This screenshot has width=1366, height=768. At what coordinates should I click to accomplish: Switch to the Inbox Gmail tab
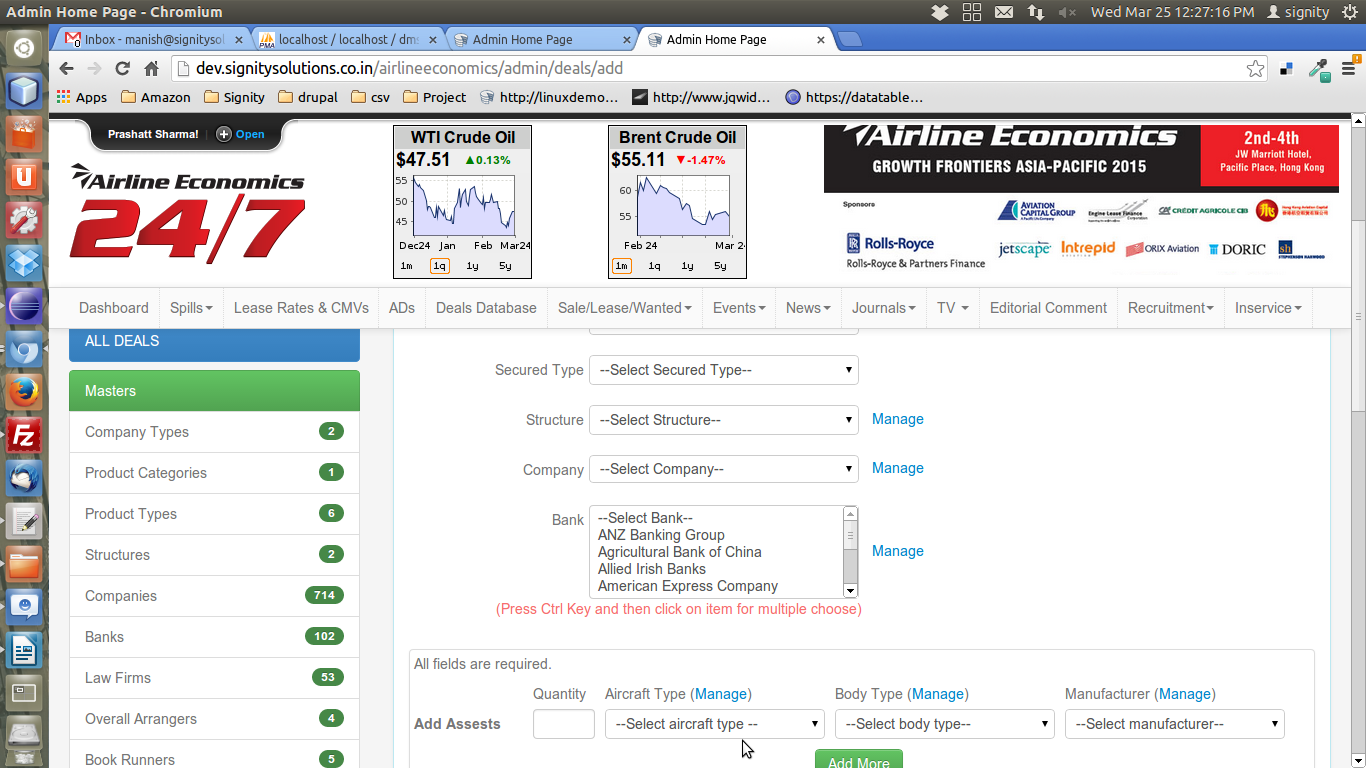[153, 39]
